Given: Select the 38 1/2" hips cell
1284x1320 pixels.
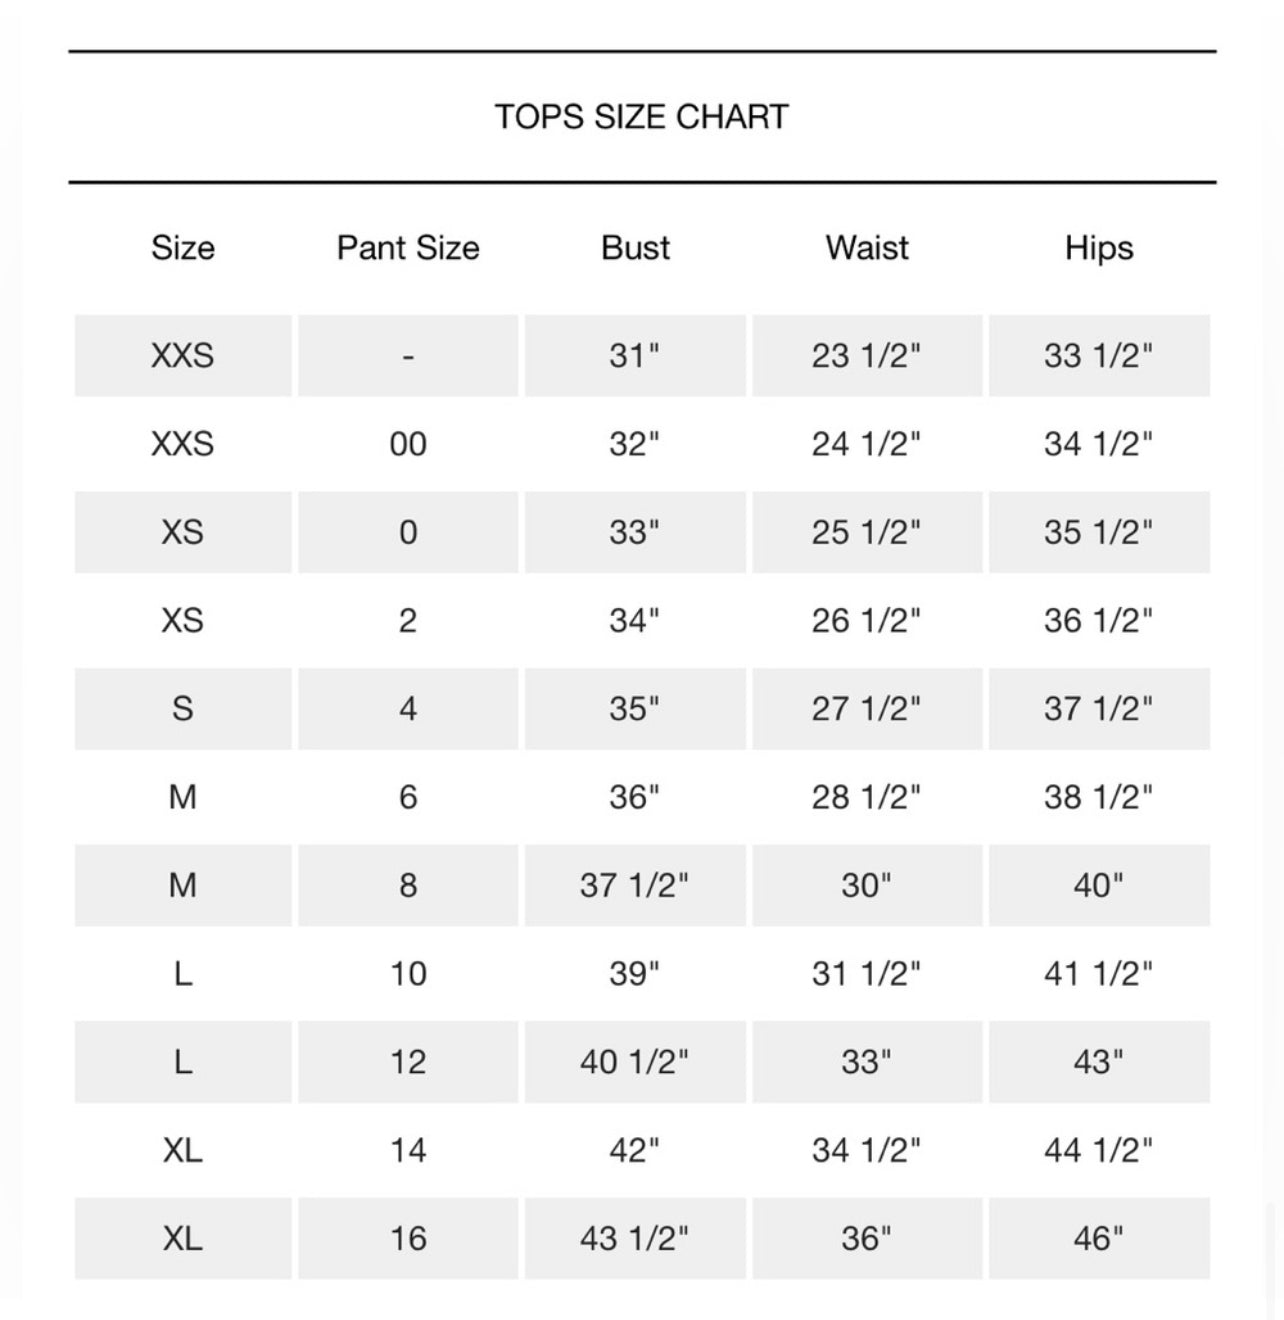Looking at the screenshot, I should (x=1098, y=797).
